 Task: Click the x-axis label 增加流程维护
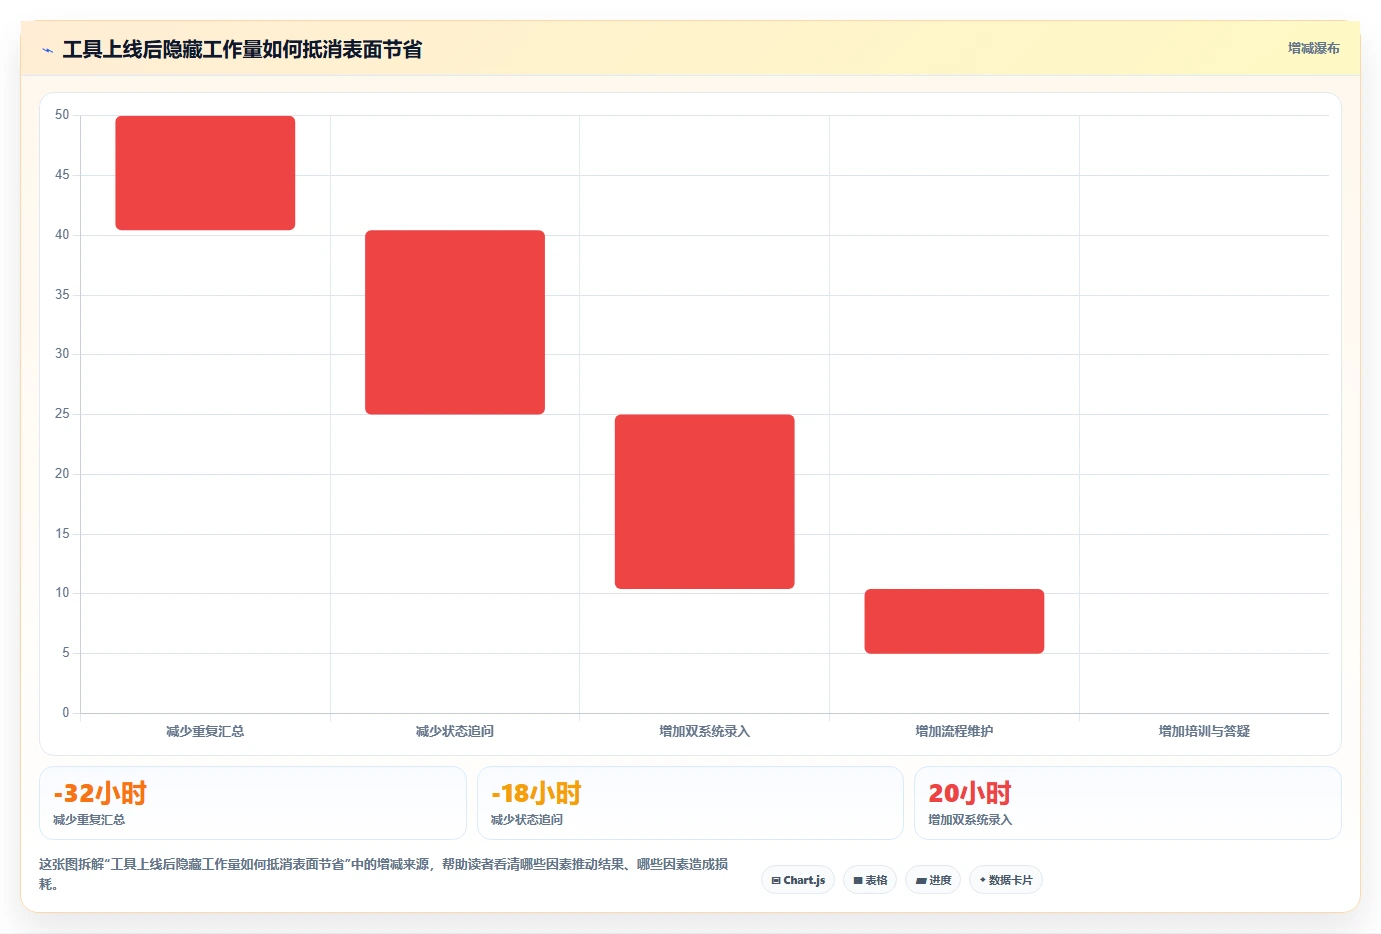pos(954,731)
